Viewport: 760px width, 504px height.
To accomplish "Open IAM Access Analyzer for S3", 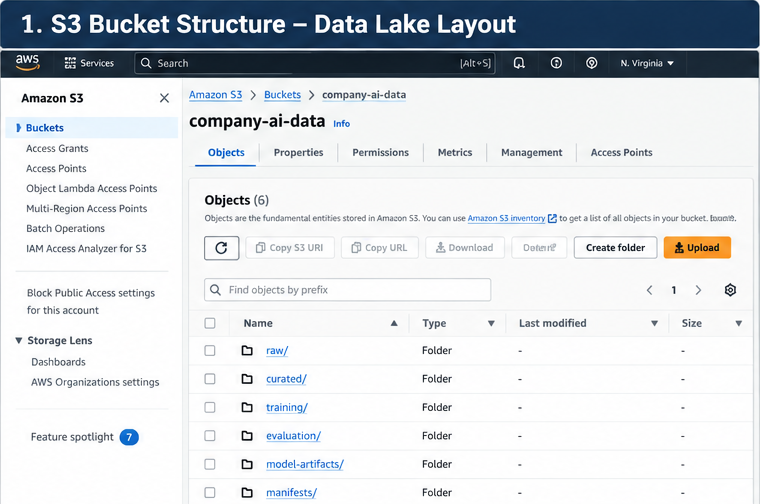I will (86, 249).
